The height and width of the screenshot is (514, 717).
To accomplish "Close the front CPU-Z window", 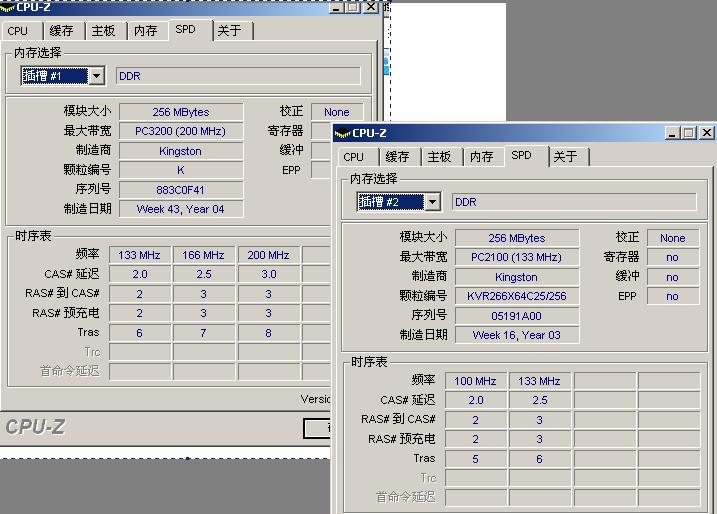I will click(x=706, y=133).
